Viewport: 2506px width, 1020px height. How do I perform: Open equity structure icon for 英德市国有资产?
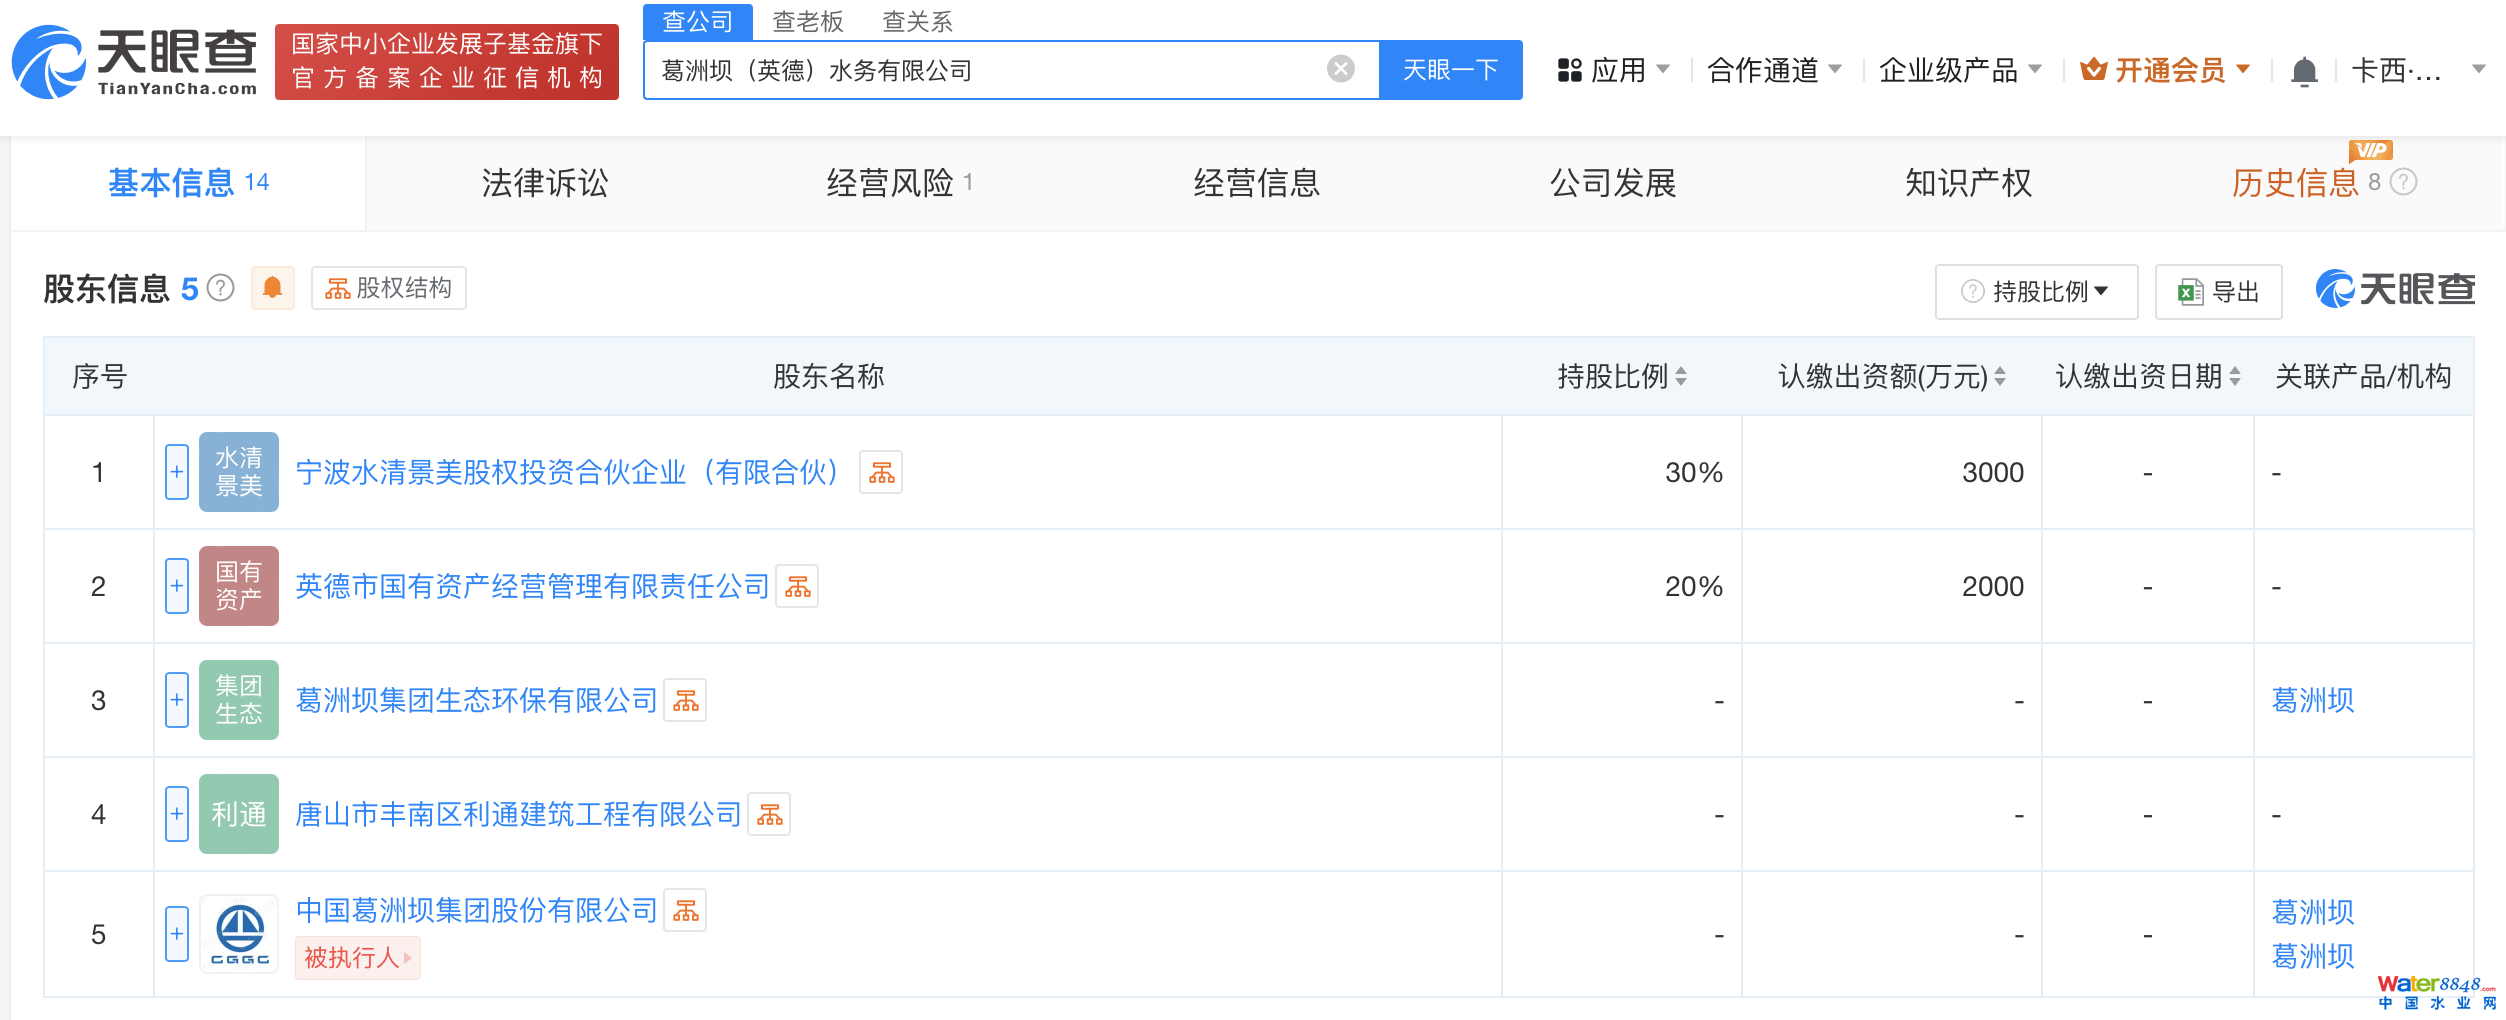click(x=797, y=587)
